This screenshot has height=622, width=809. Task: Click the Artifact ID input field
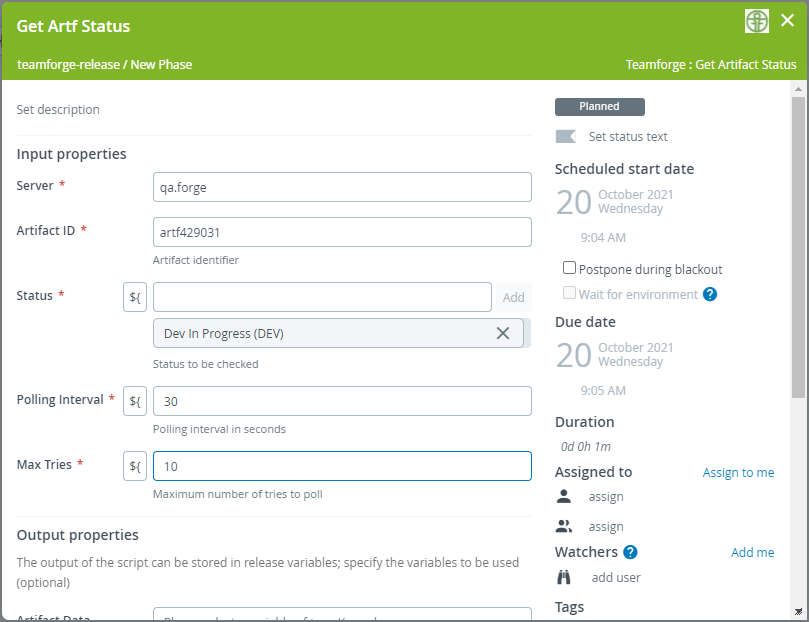pyautogui.click(x=342, y=232)
